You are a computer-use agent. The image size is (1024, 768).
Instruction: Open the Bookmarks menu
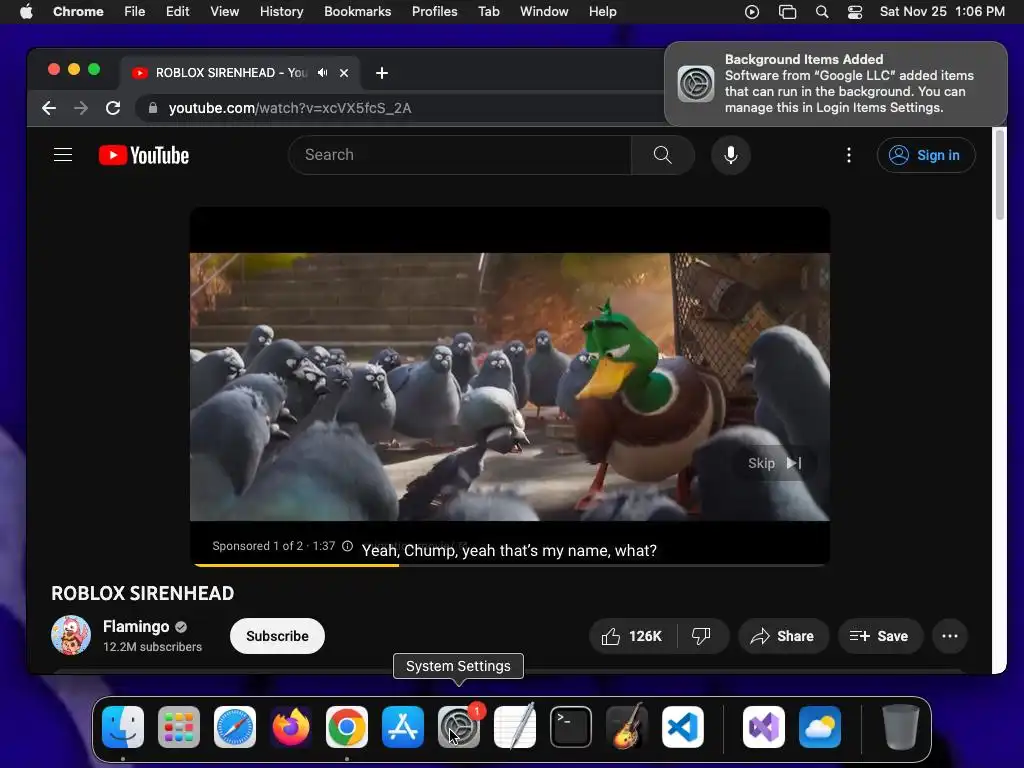click(x=357, y=12)
